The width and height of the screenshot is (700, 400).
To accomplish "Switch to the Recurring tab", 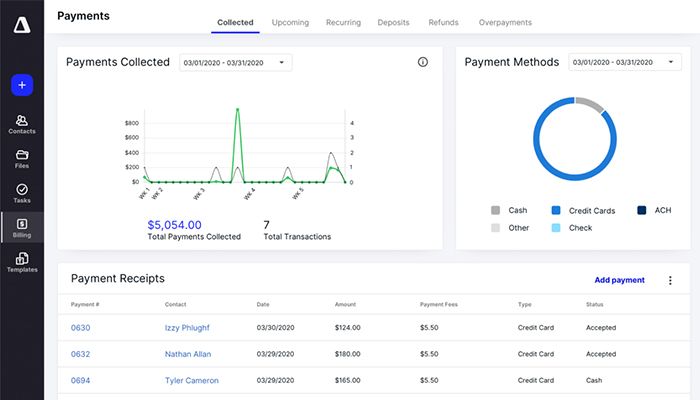I will point(343,22).
